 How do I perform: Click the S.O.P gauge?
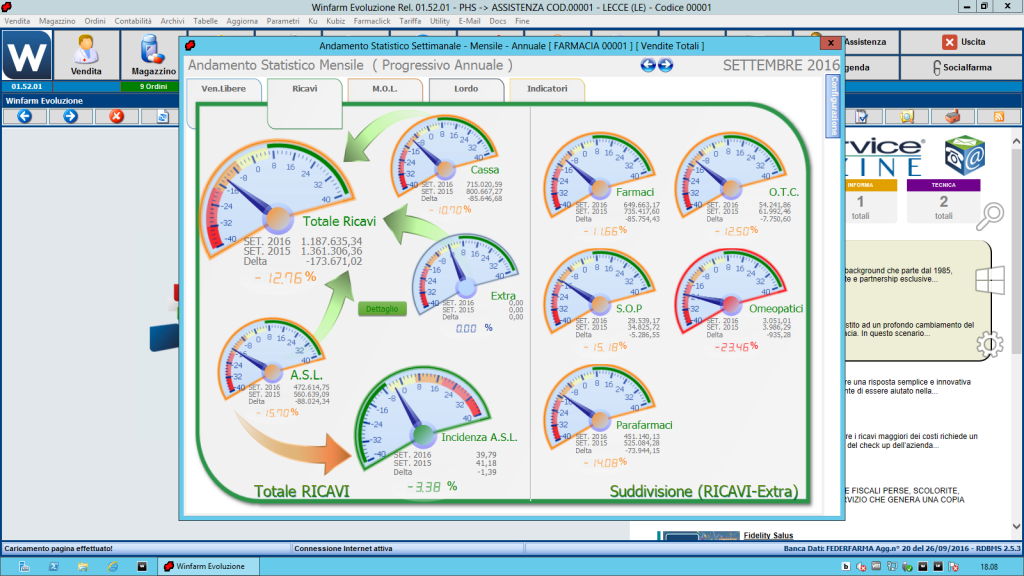click(599, 291)
